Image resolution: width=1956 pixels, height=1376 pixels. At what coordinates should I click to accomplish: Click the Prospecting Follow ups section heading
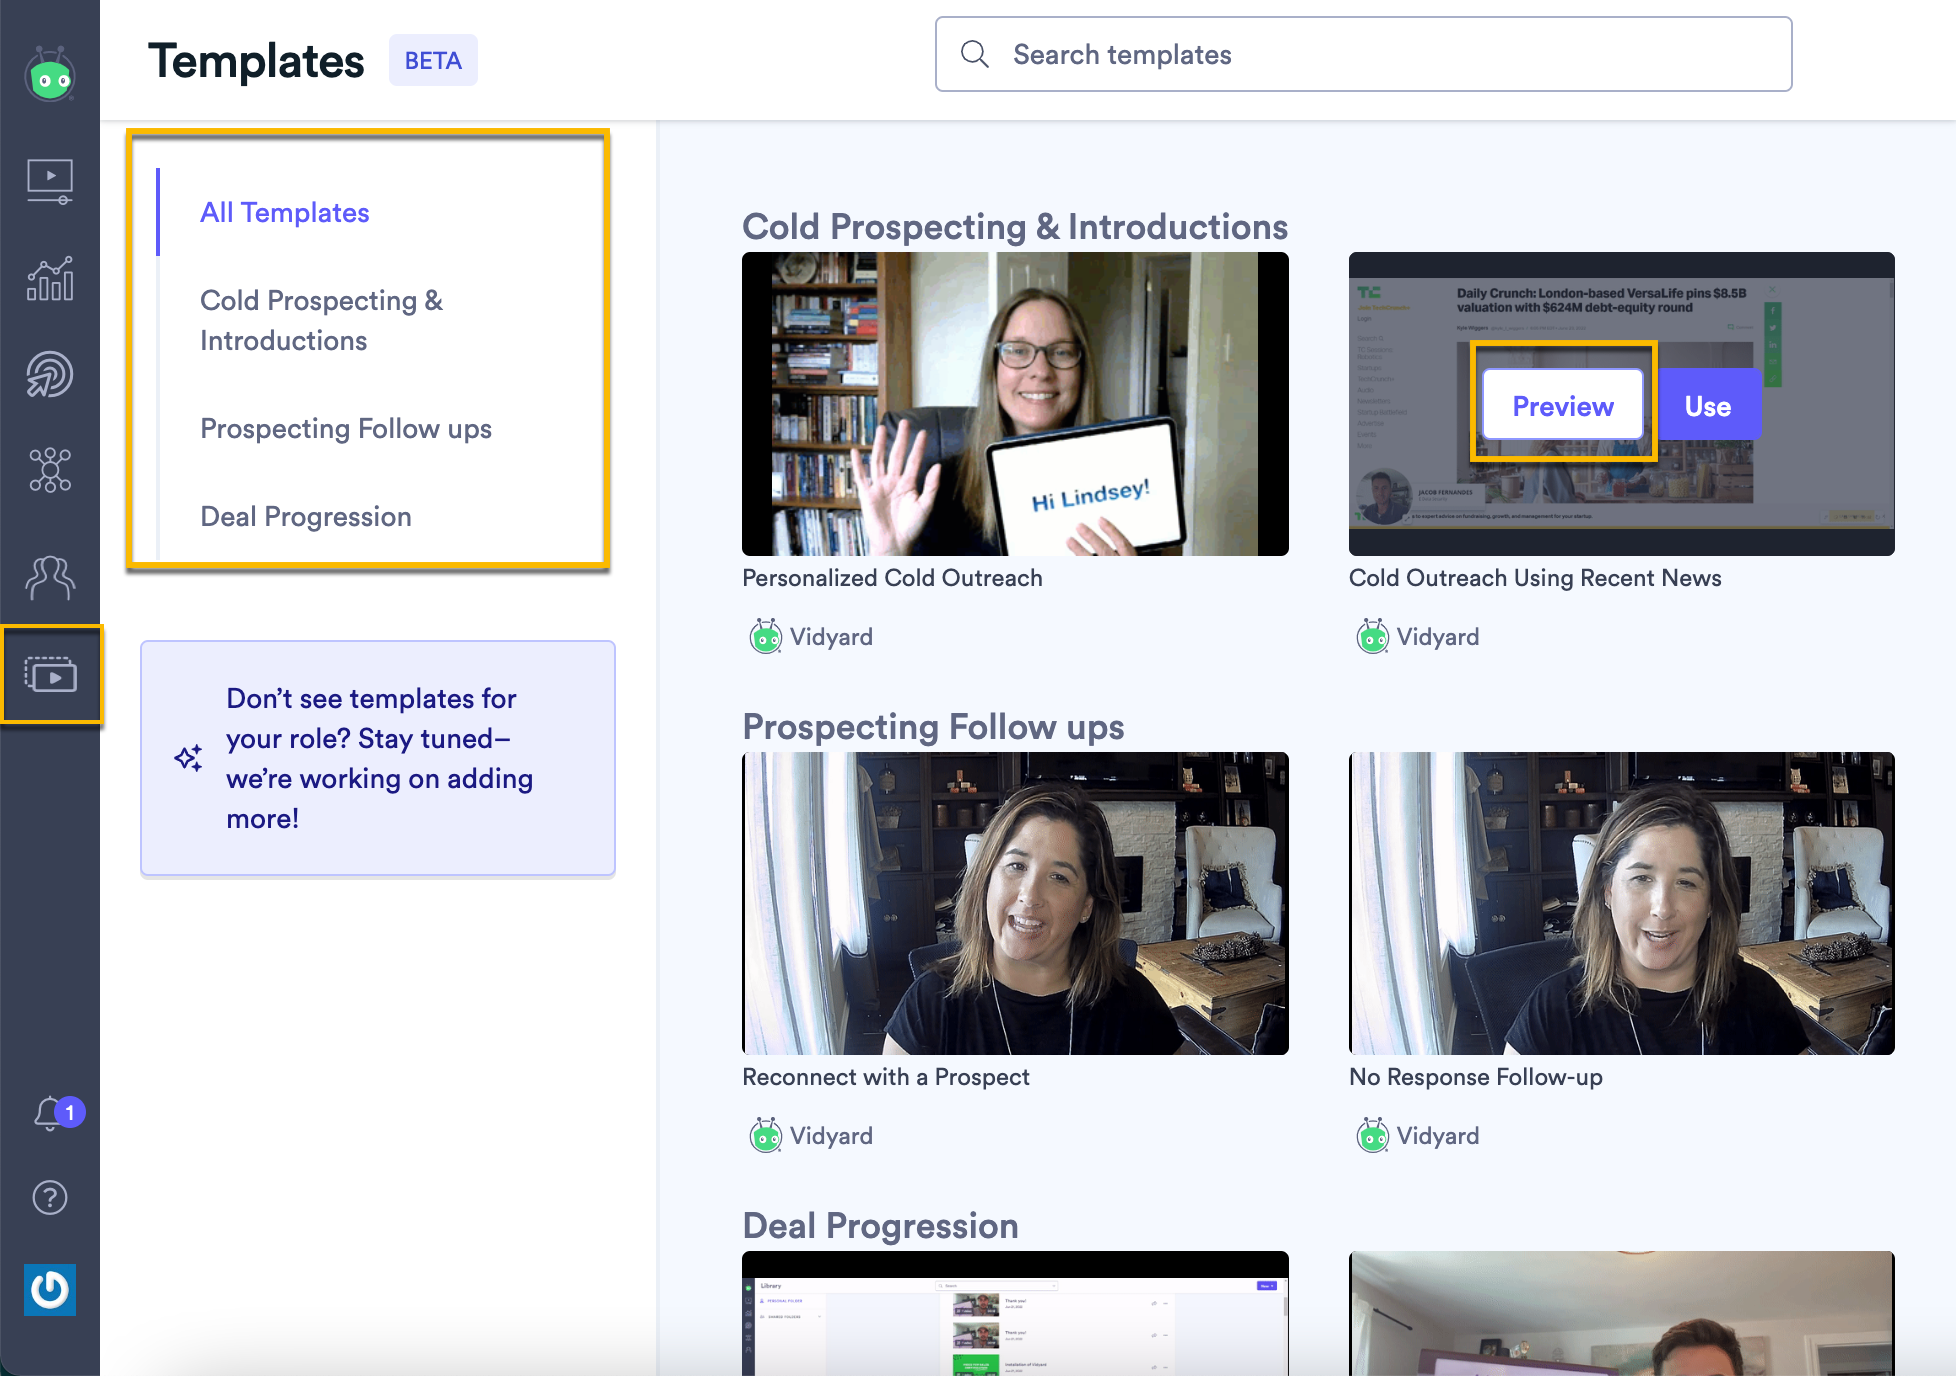point(933,727)
